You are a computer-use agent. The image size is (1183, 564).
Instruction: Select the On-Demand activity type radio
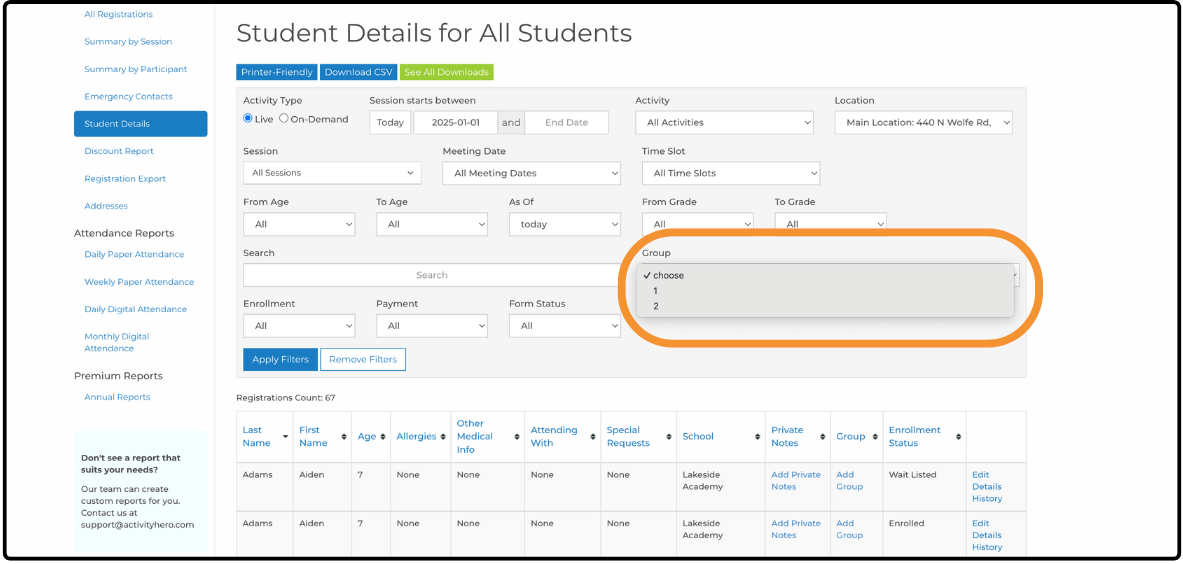[x=284, y=118]
